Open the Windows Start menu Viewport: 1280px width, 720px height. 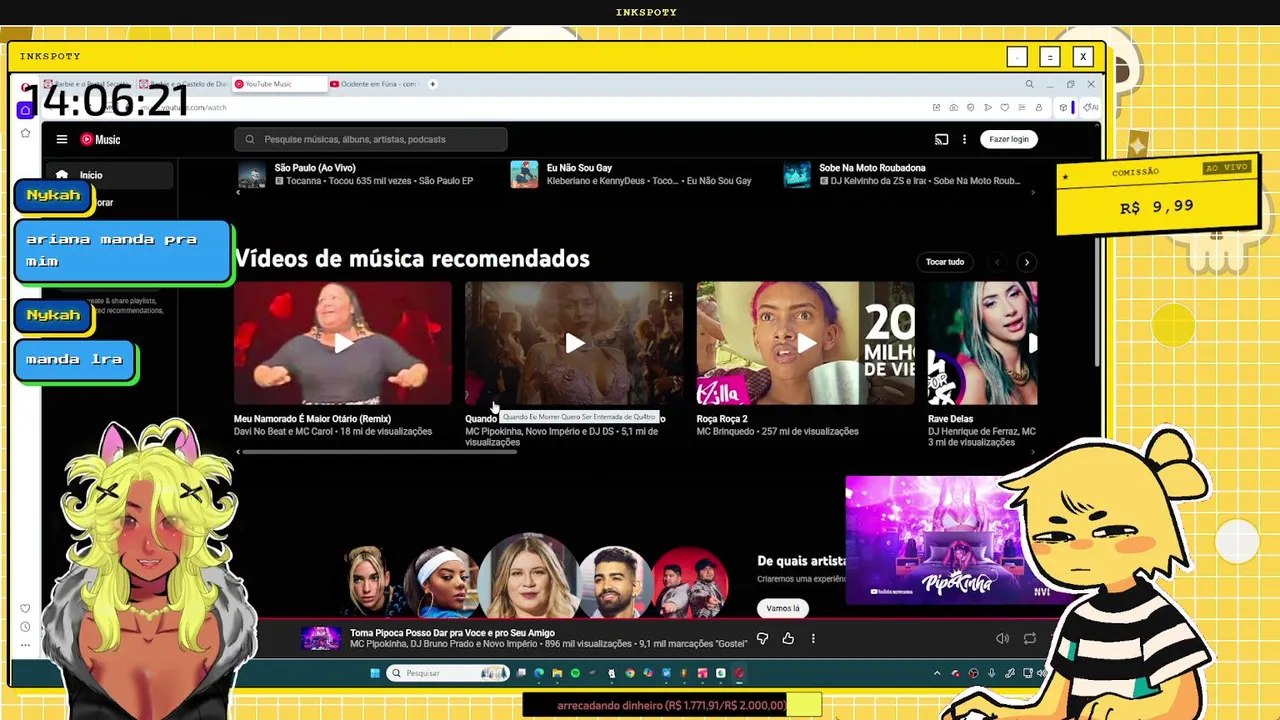click(375, 673)
